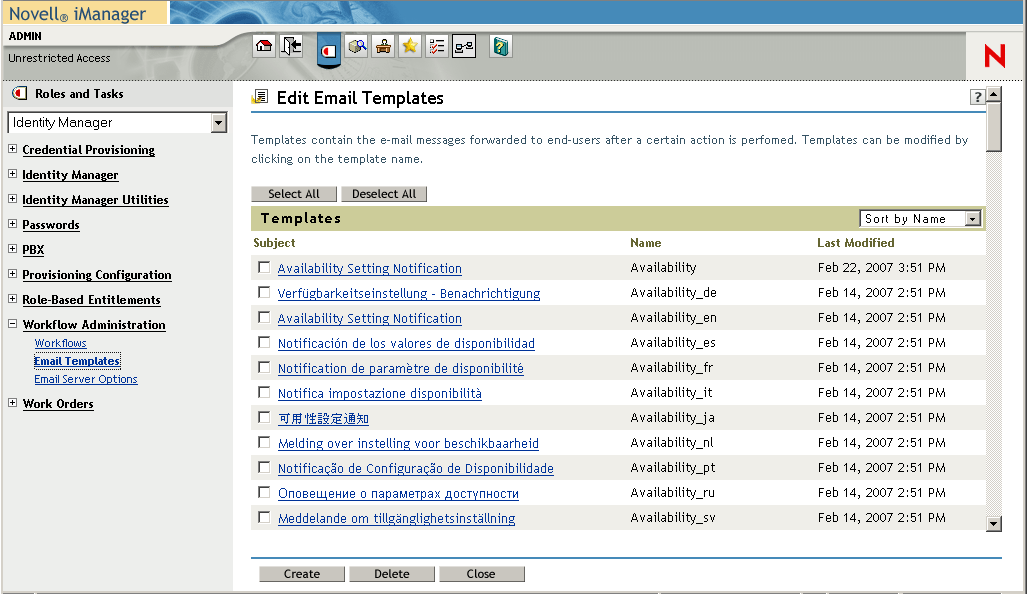Open the Roles and Tasks view icon
Screen dimensions: 1027x594
(329, 50)
